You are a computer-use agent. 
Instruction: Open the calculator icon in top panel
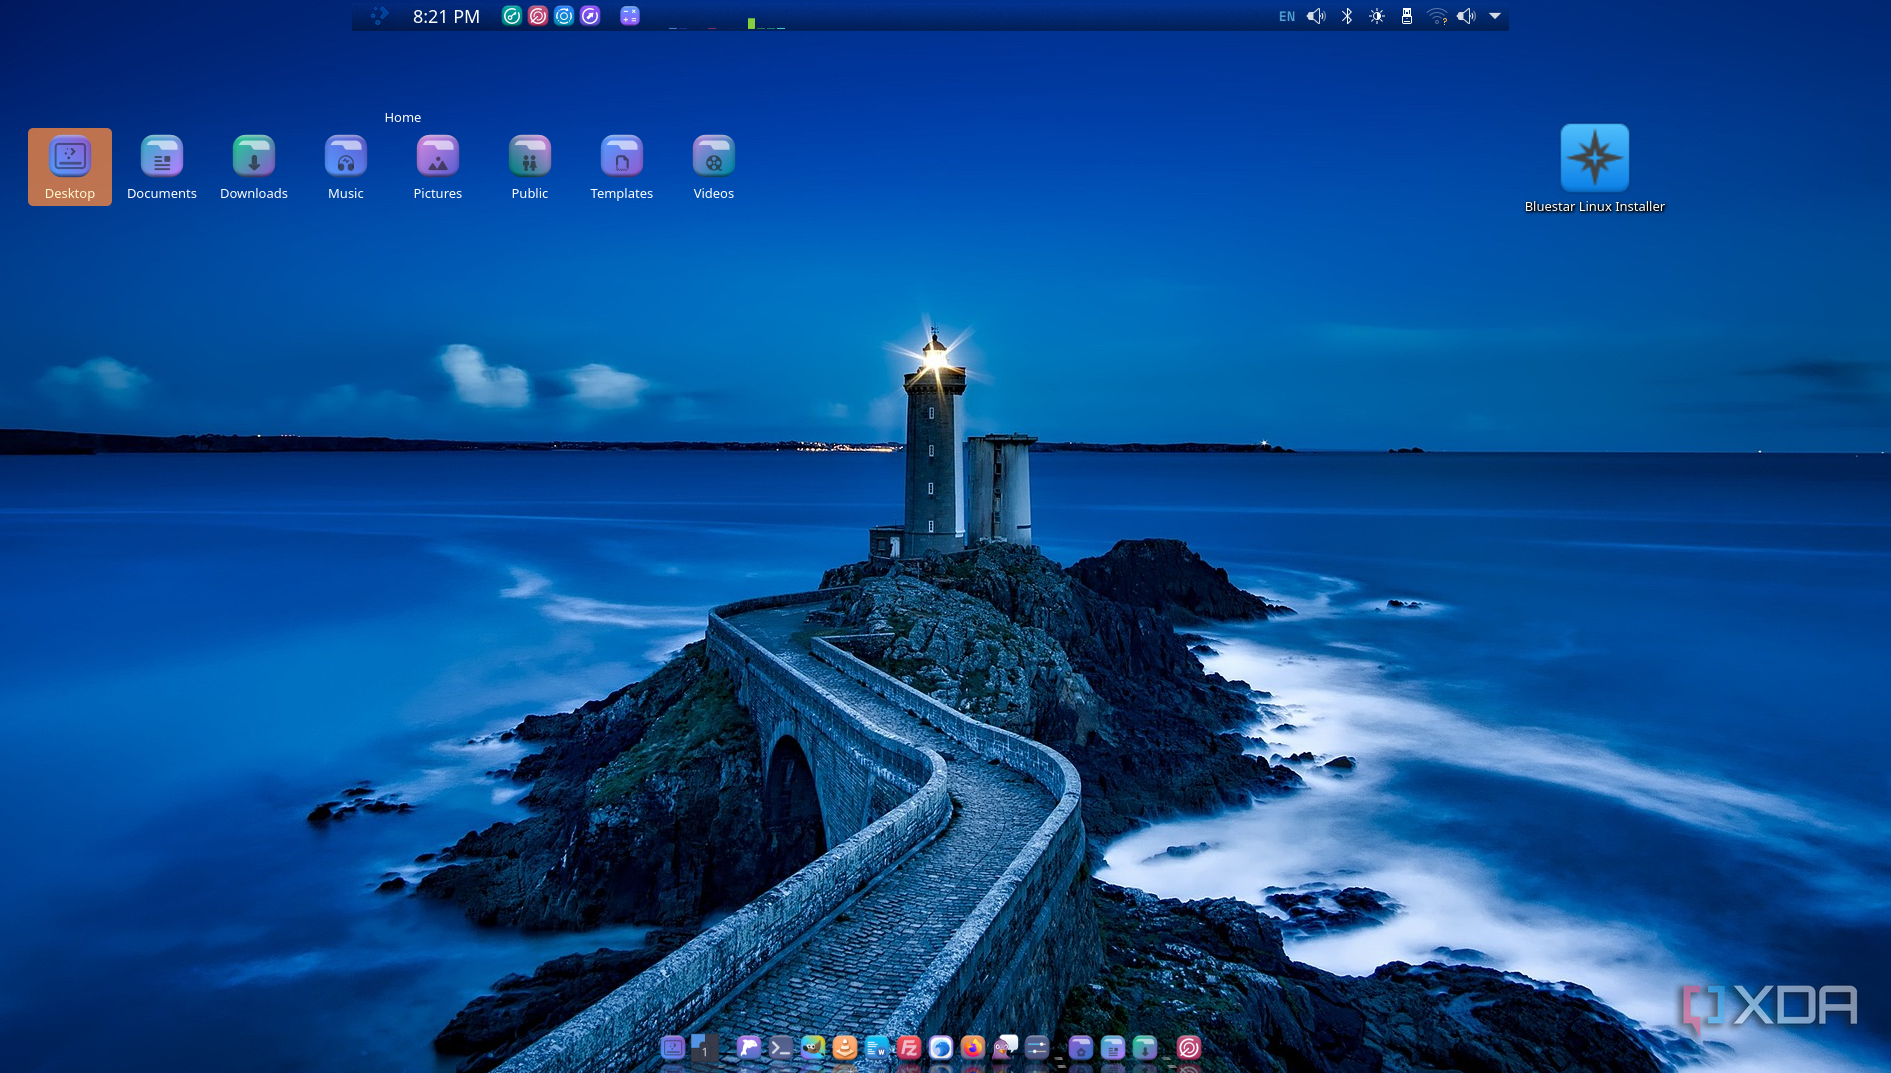coord(629,16)
